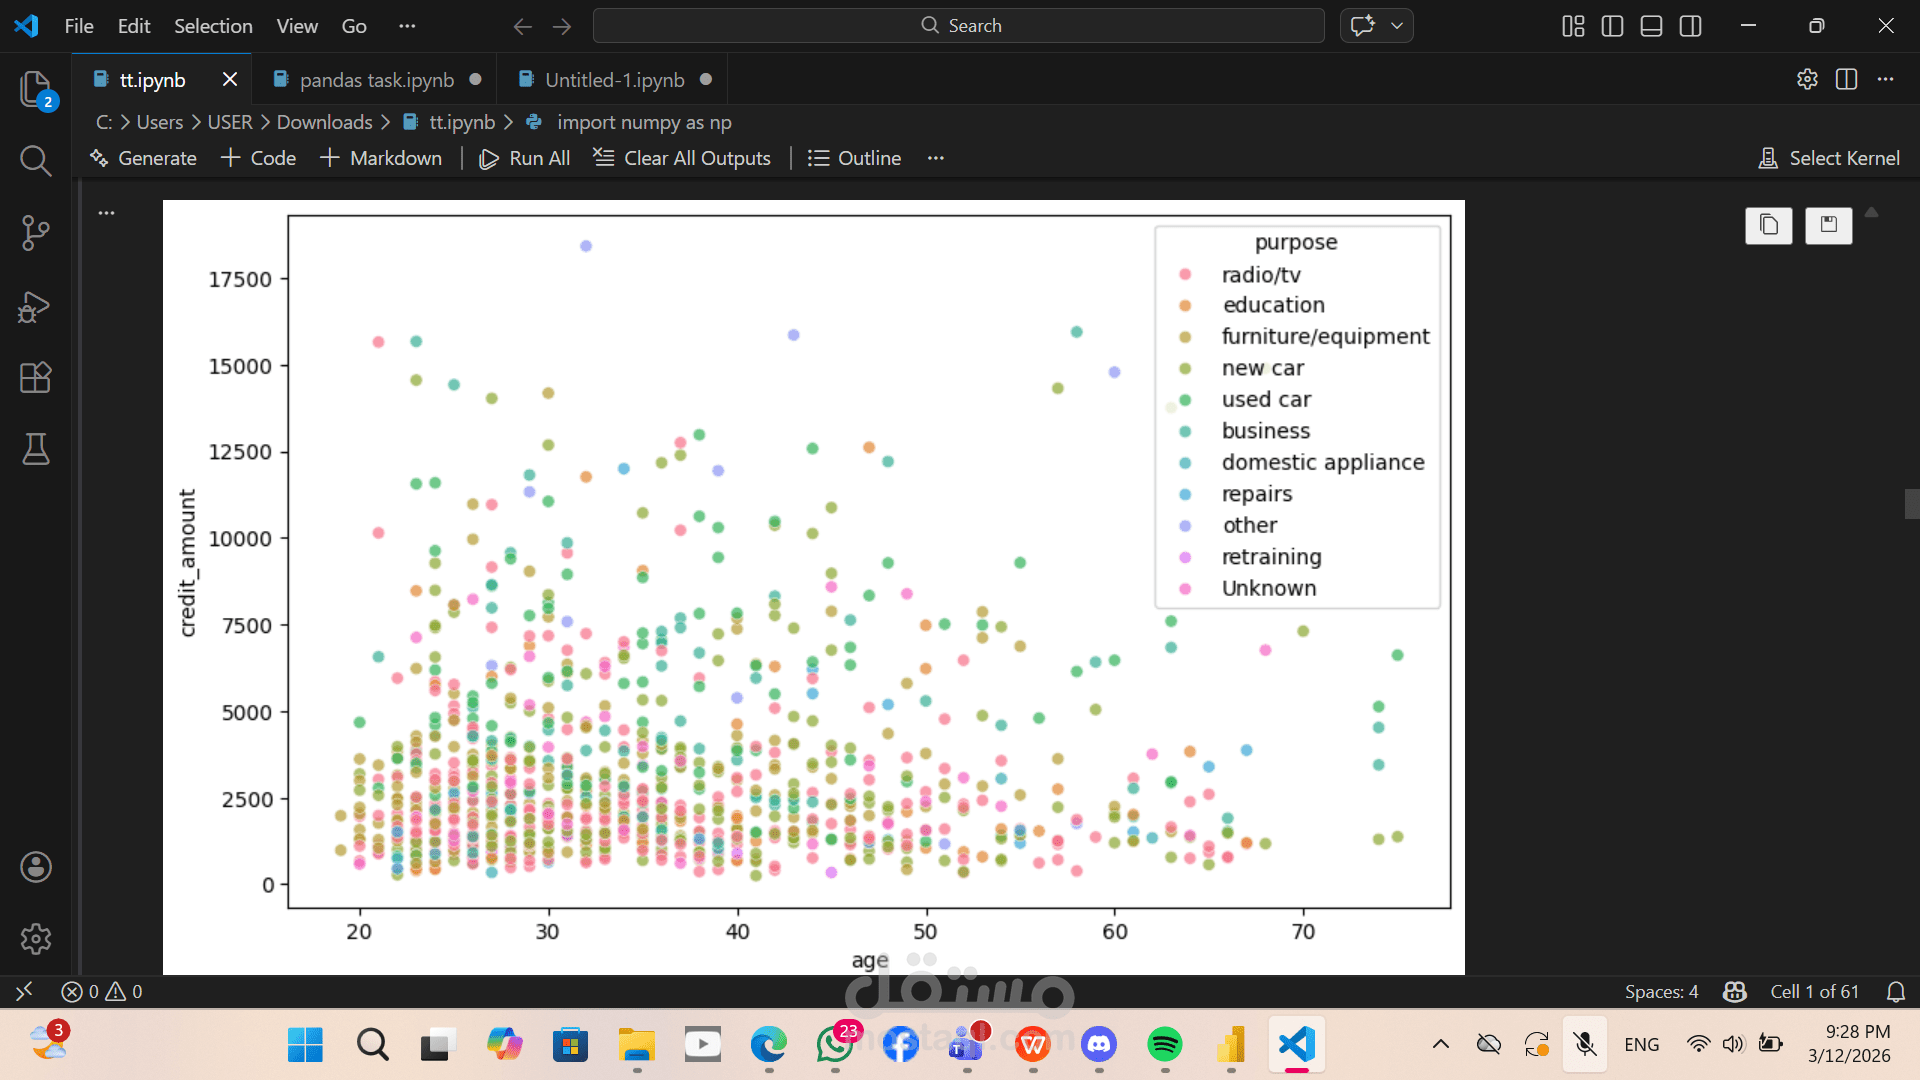1920x1080 pixels.
Task: Open the Selection menu
Action: coord(213,26)
